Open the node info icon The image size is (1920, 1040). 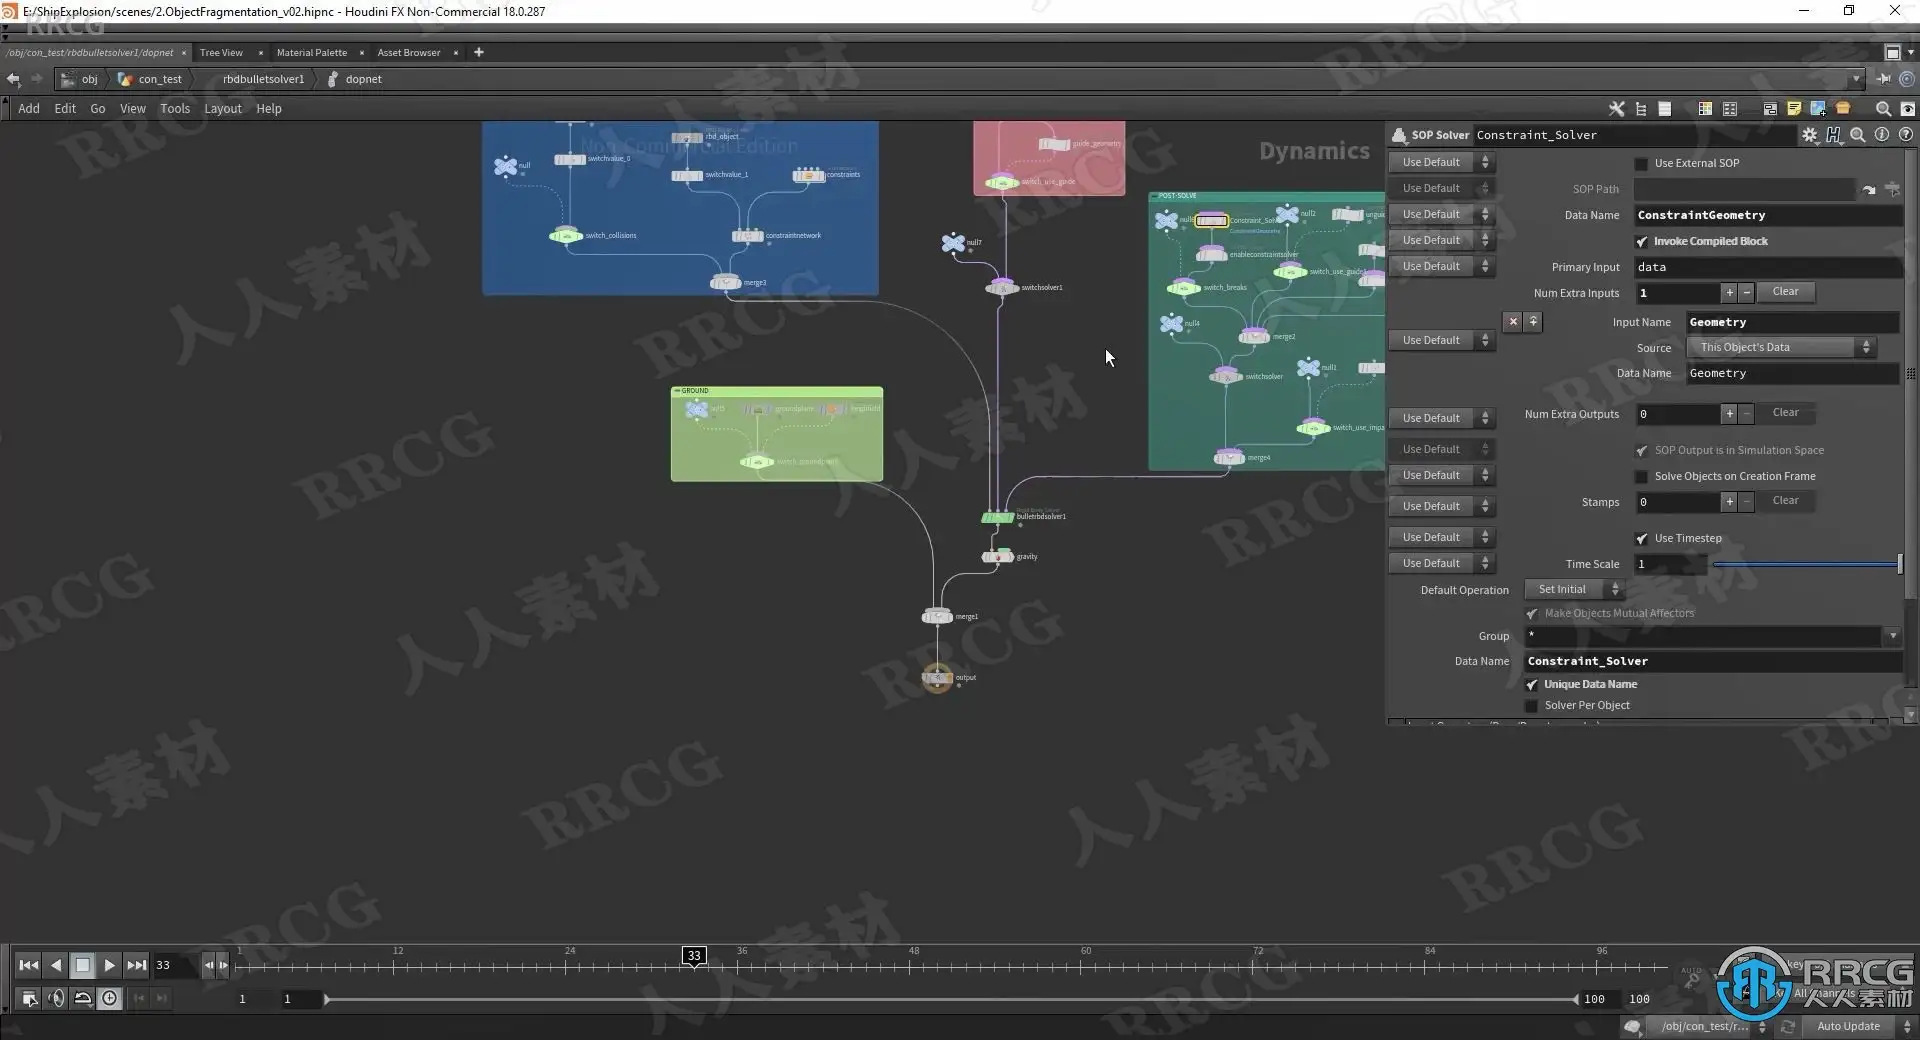pyautogui.click(x=1882, y=135)
